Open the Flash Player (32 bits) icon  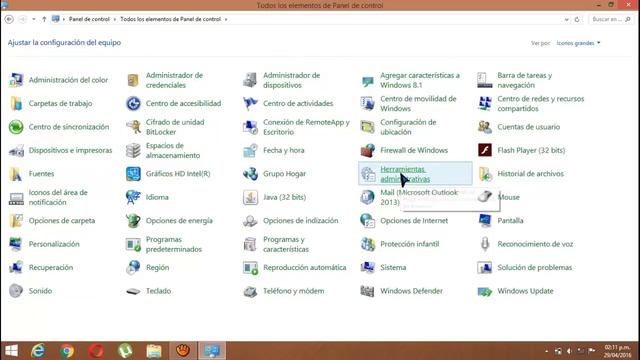click(484, 150)
